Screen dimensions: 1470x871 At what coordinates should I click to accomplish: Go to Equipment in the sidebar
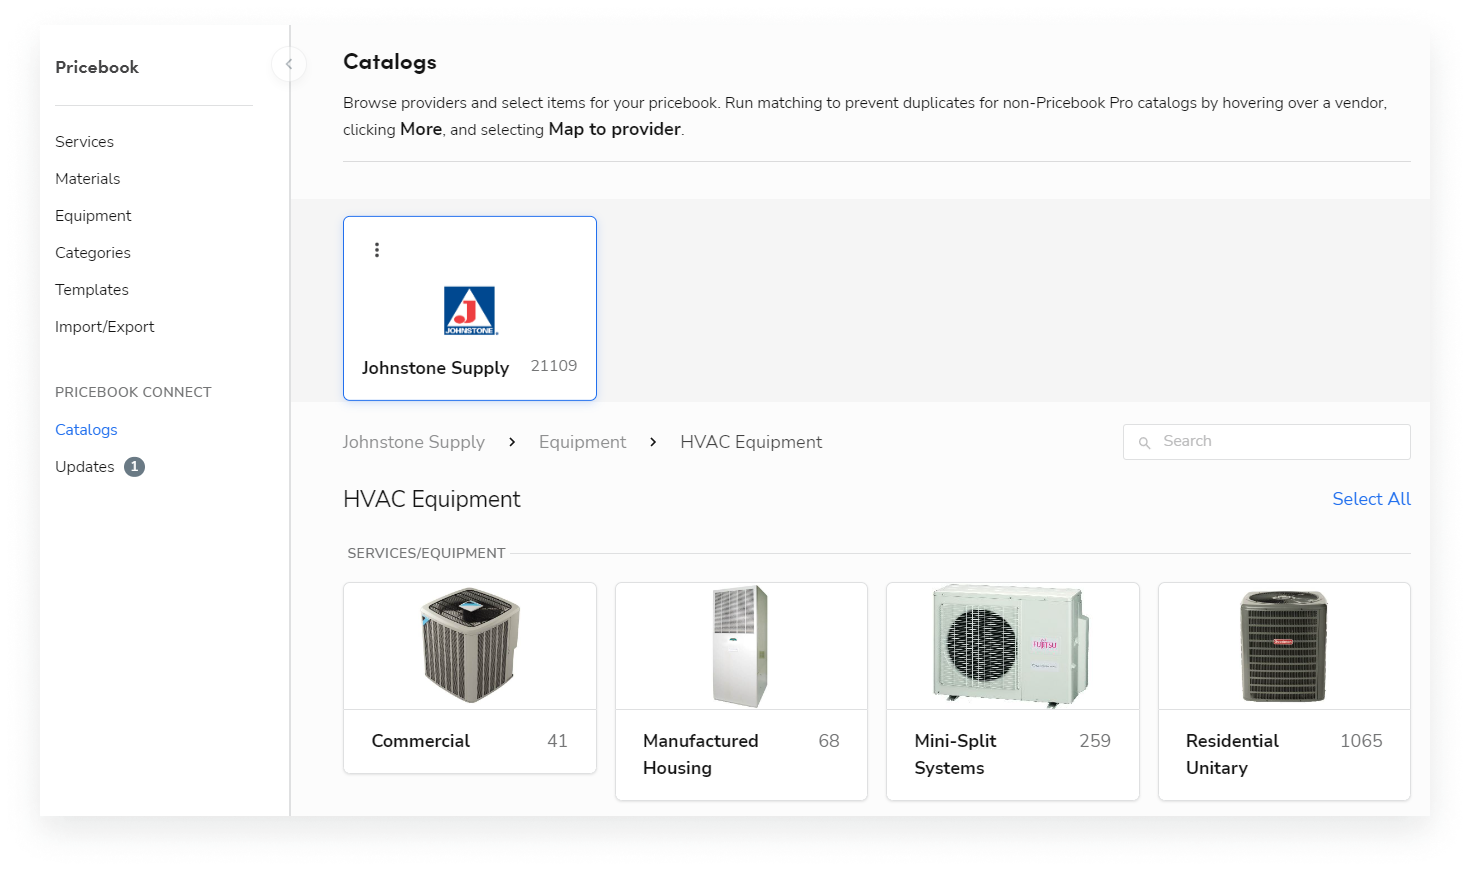click(x=93, y=216)
